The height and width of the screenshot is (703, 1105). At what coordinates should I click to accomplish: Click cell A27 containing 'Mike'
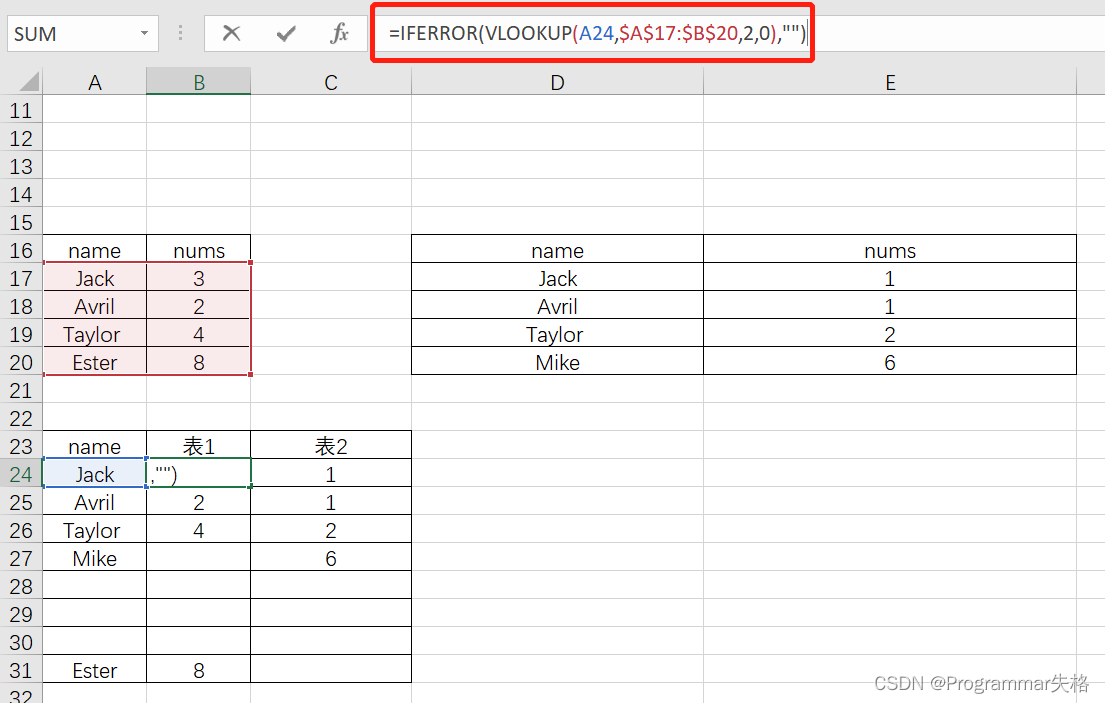(94, 558)
